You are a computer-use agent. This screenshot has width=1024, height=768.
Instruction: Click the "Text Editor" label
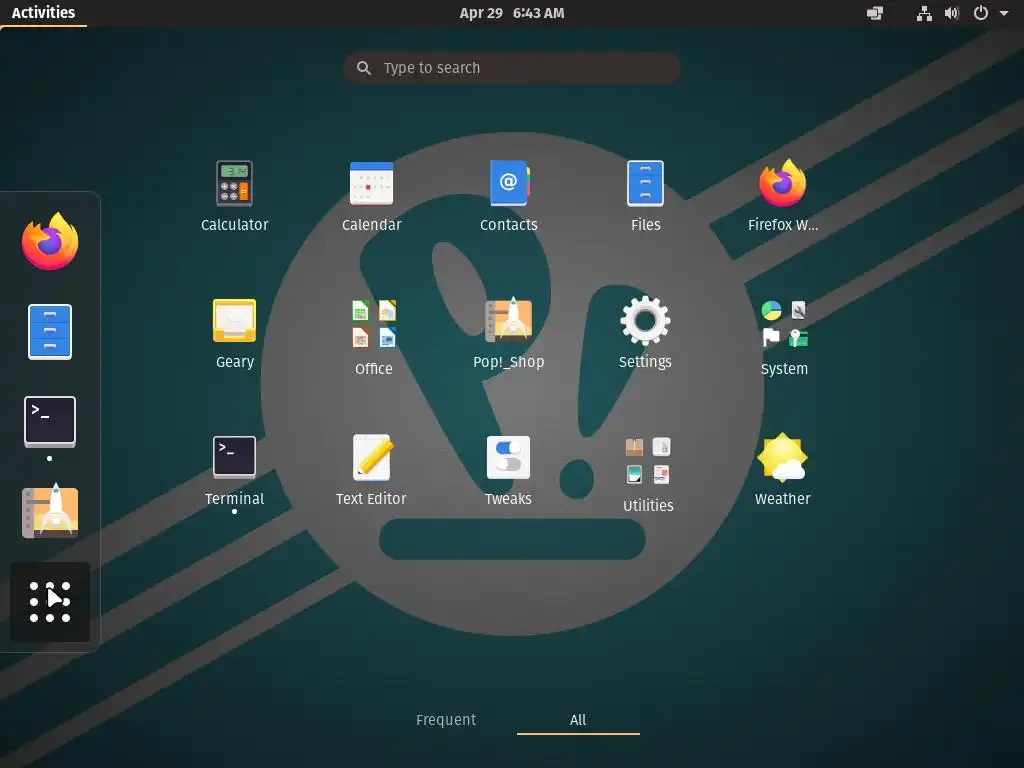[371, 499]
